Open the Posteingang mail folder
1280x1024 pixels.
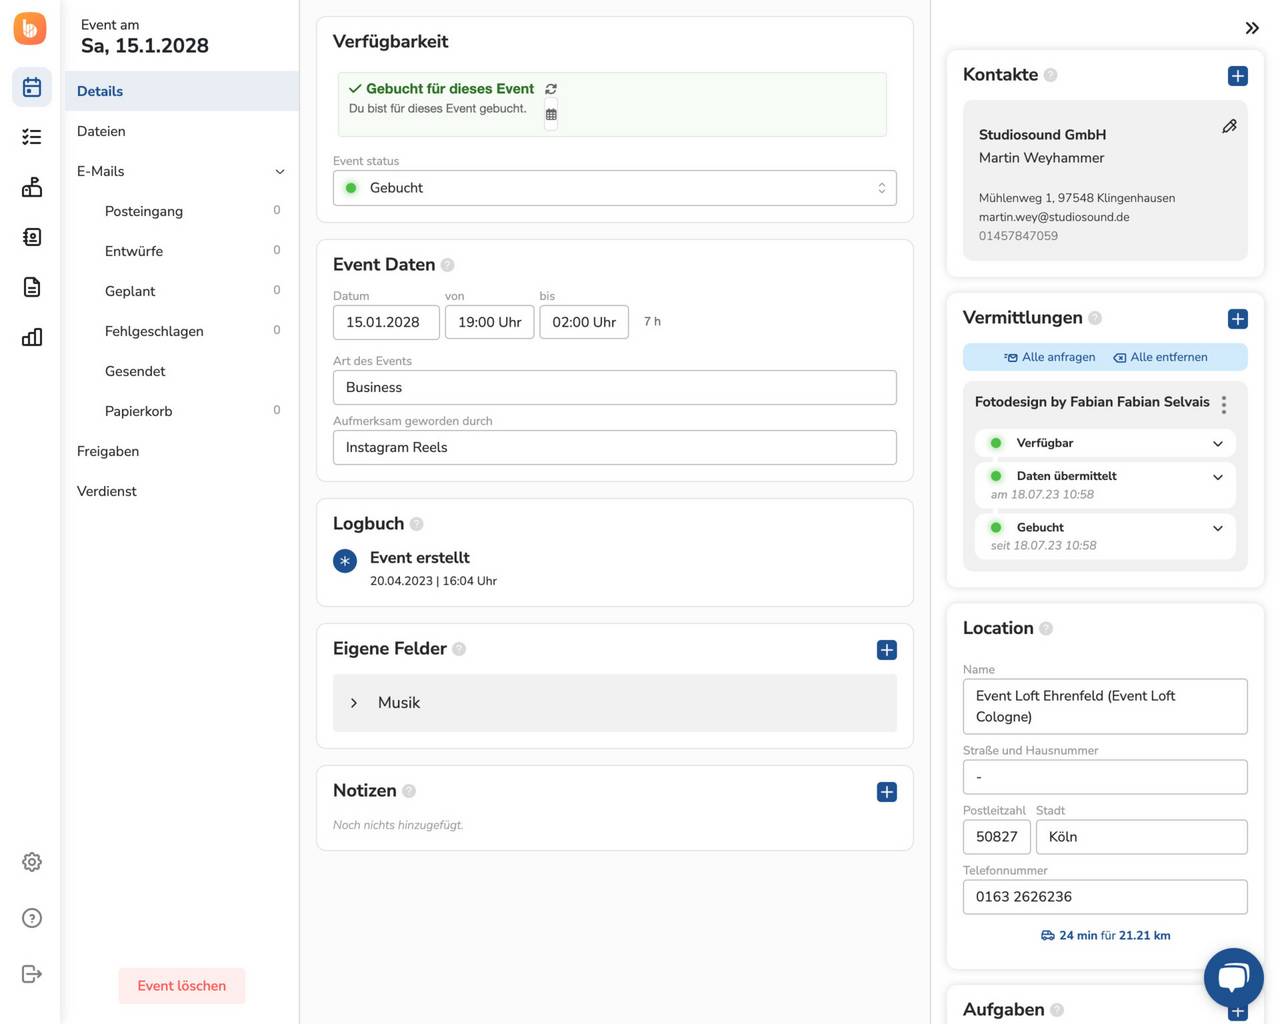[x=144, y=211]
